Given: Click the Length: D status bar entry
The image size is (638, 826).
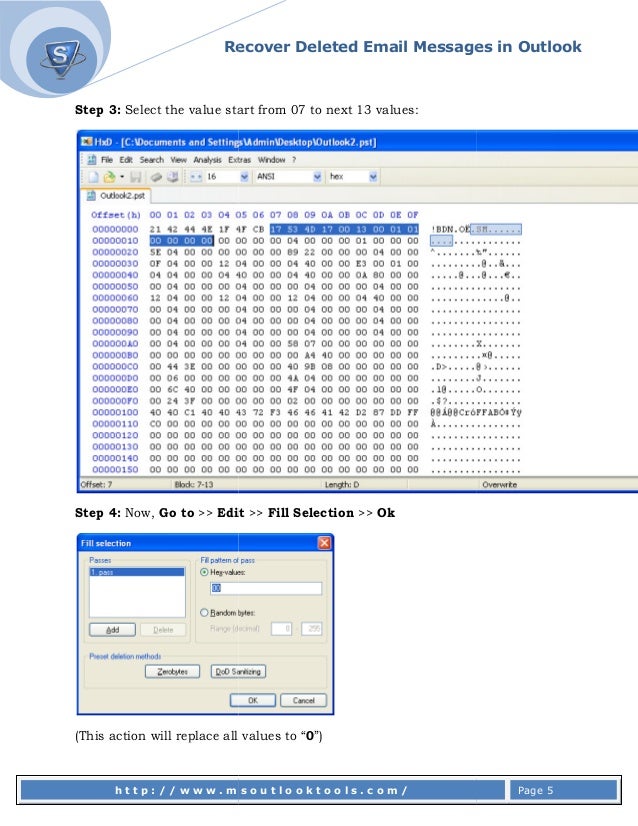Looking at the screenshot, I should point(341,485).
